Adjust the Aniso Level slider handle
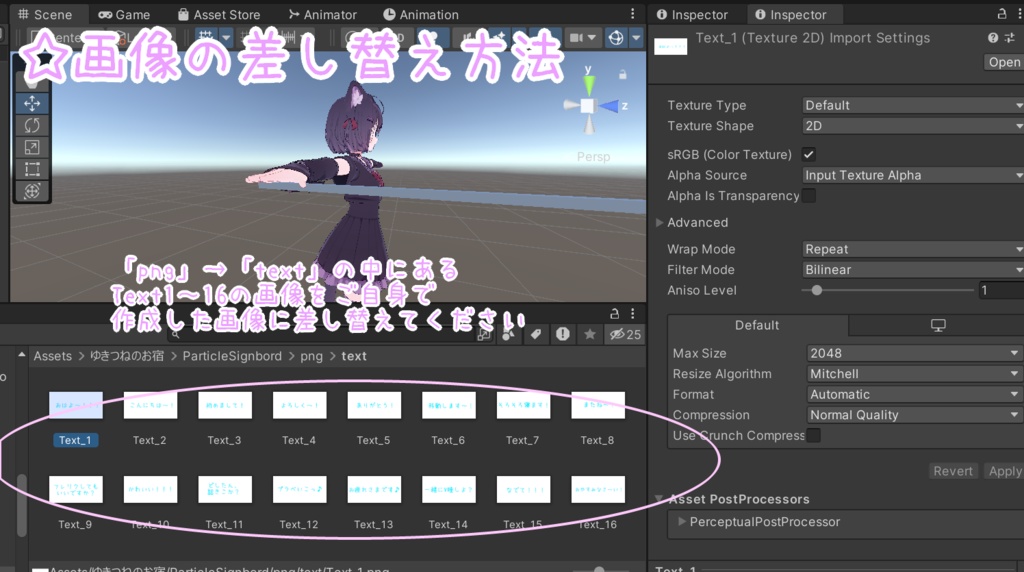This screenshot has width=1024, height=572. (x=816, y=291)
